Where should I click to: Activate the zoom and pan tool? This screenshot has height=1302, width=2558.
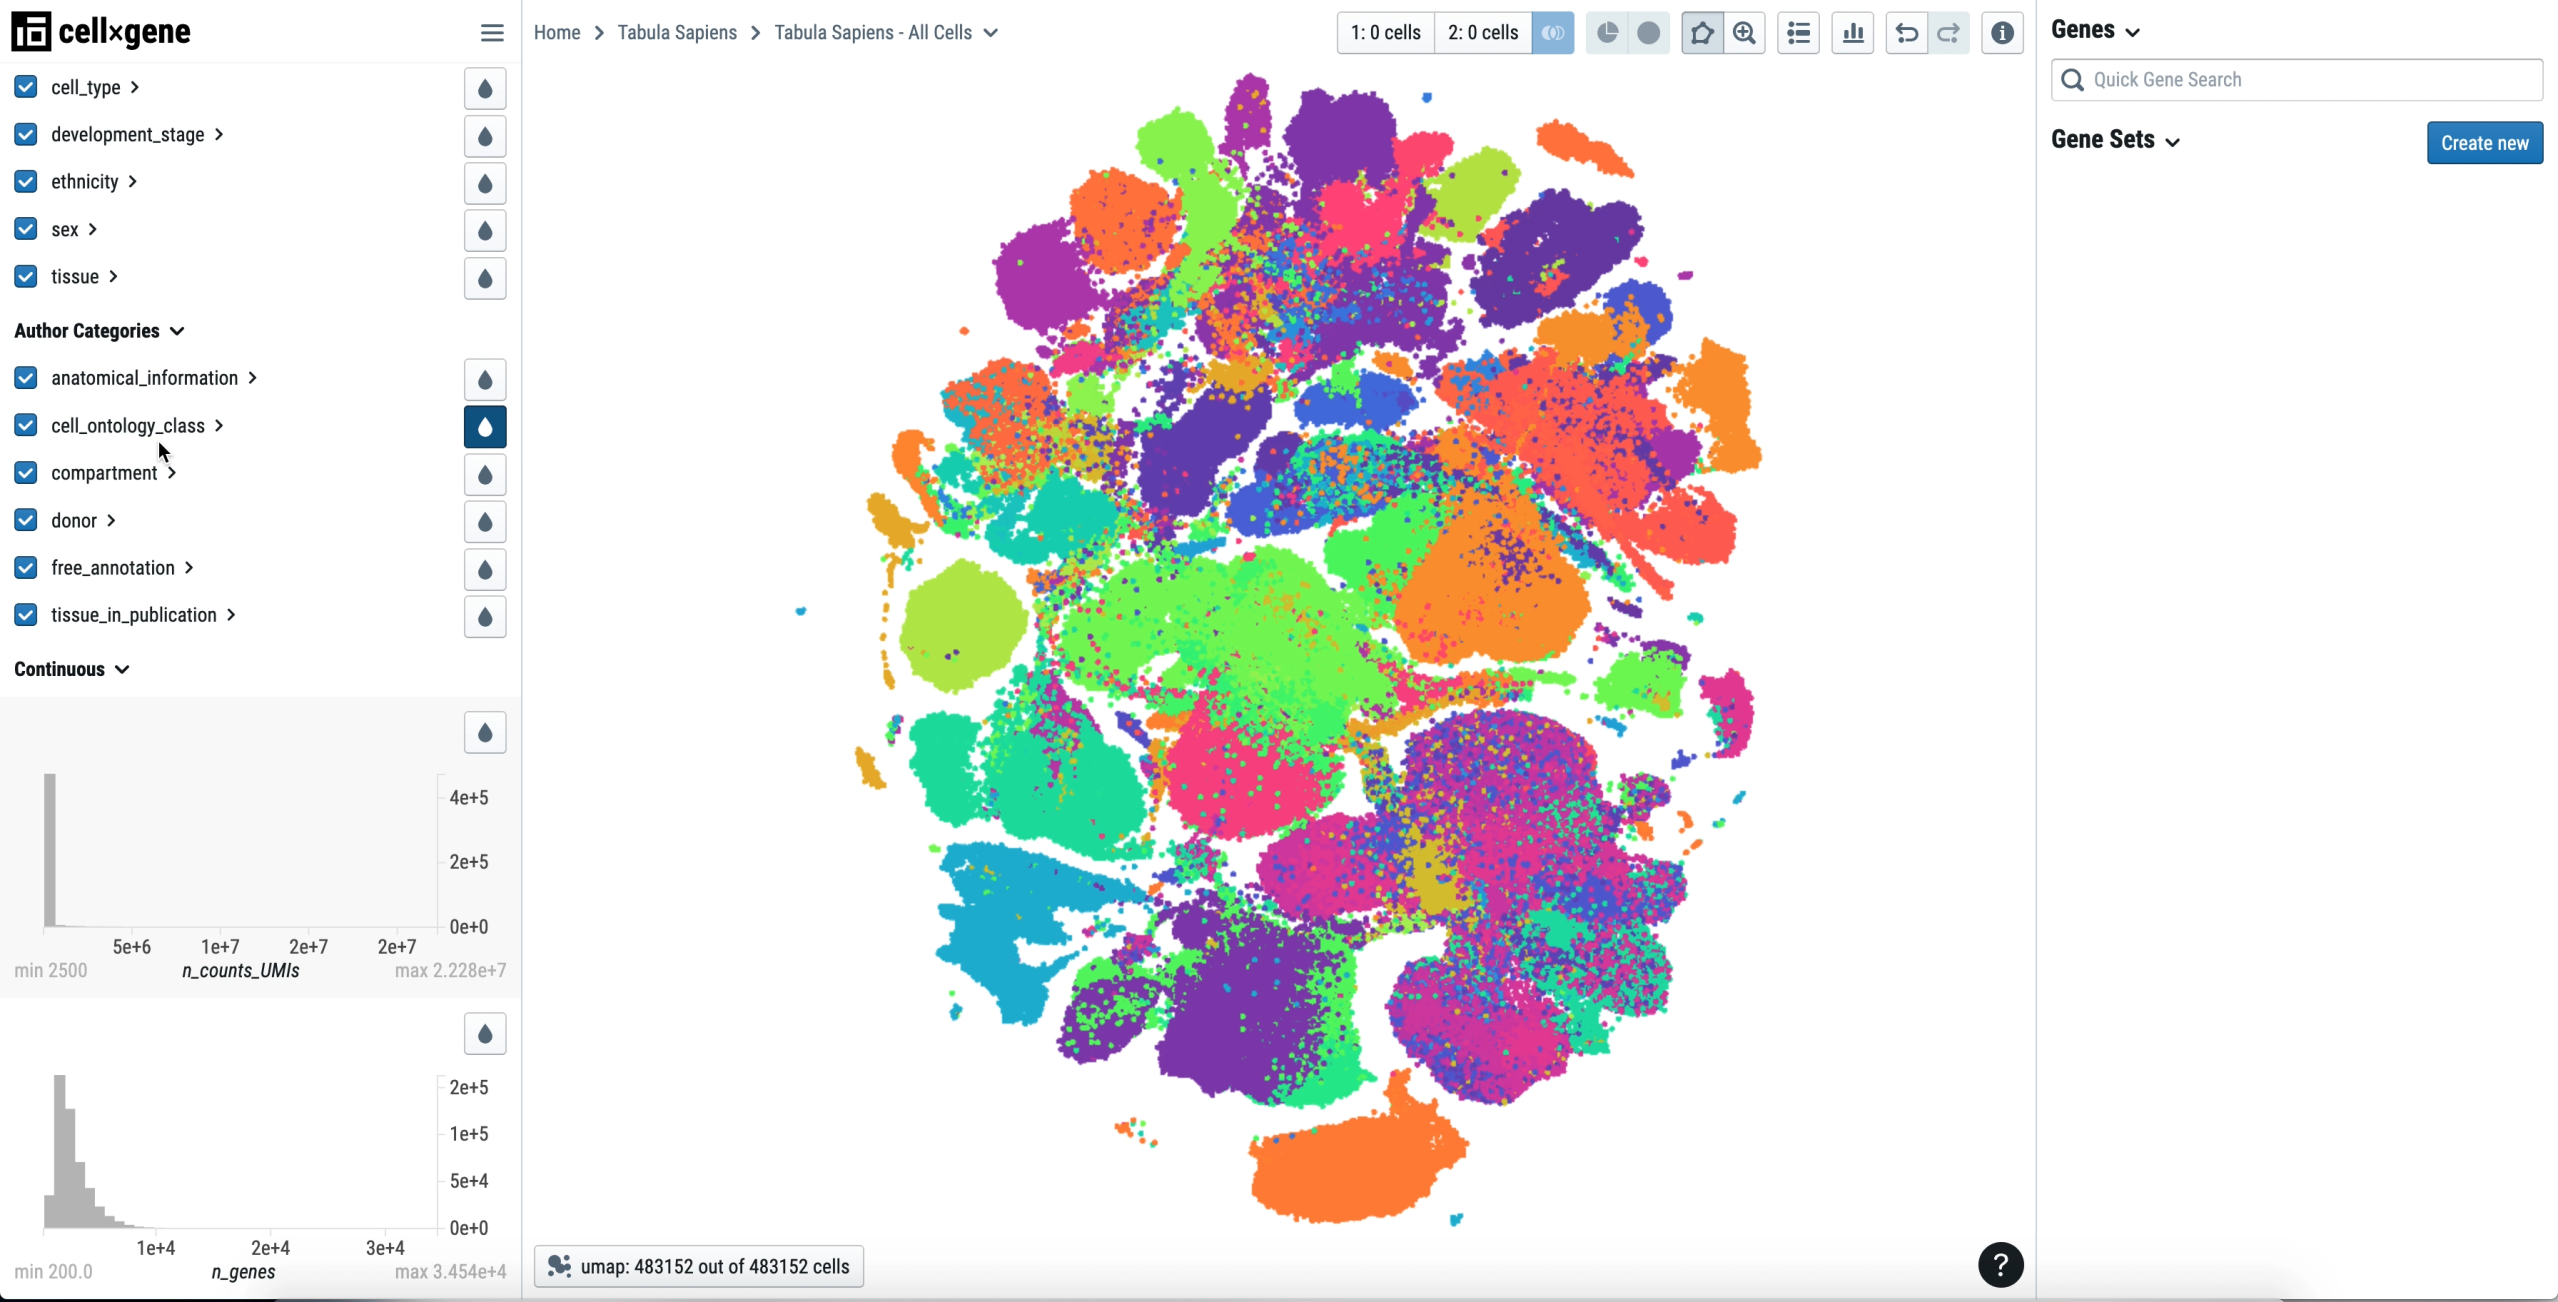[x=1745, y=33]
